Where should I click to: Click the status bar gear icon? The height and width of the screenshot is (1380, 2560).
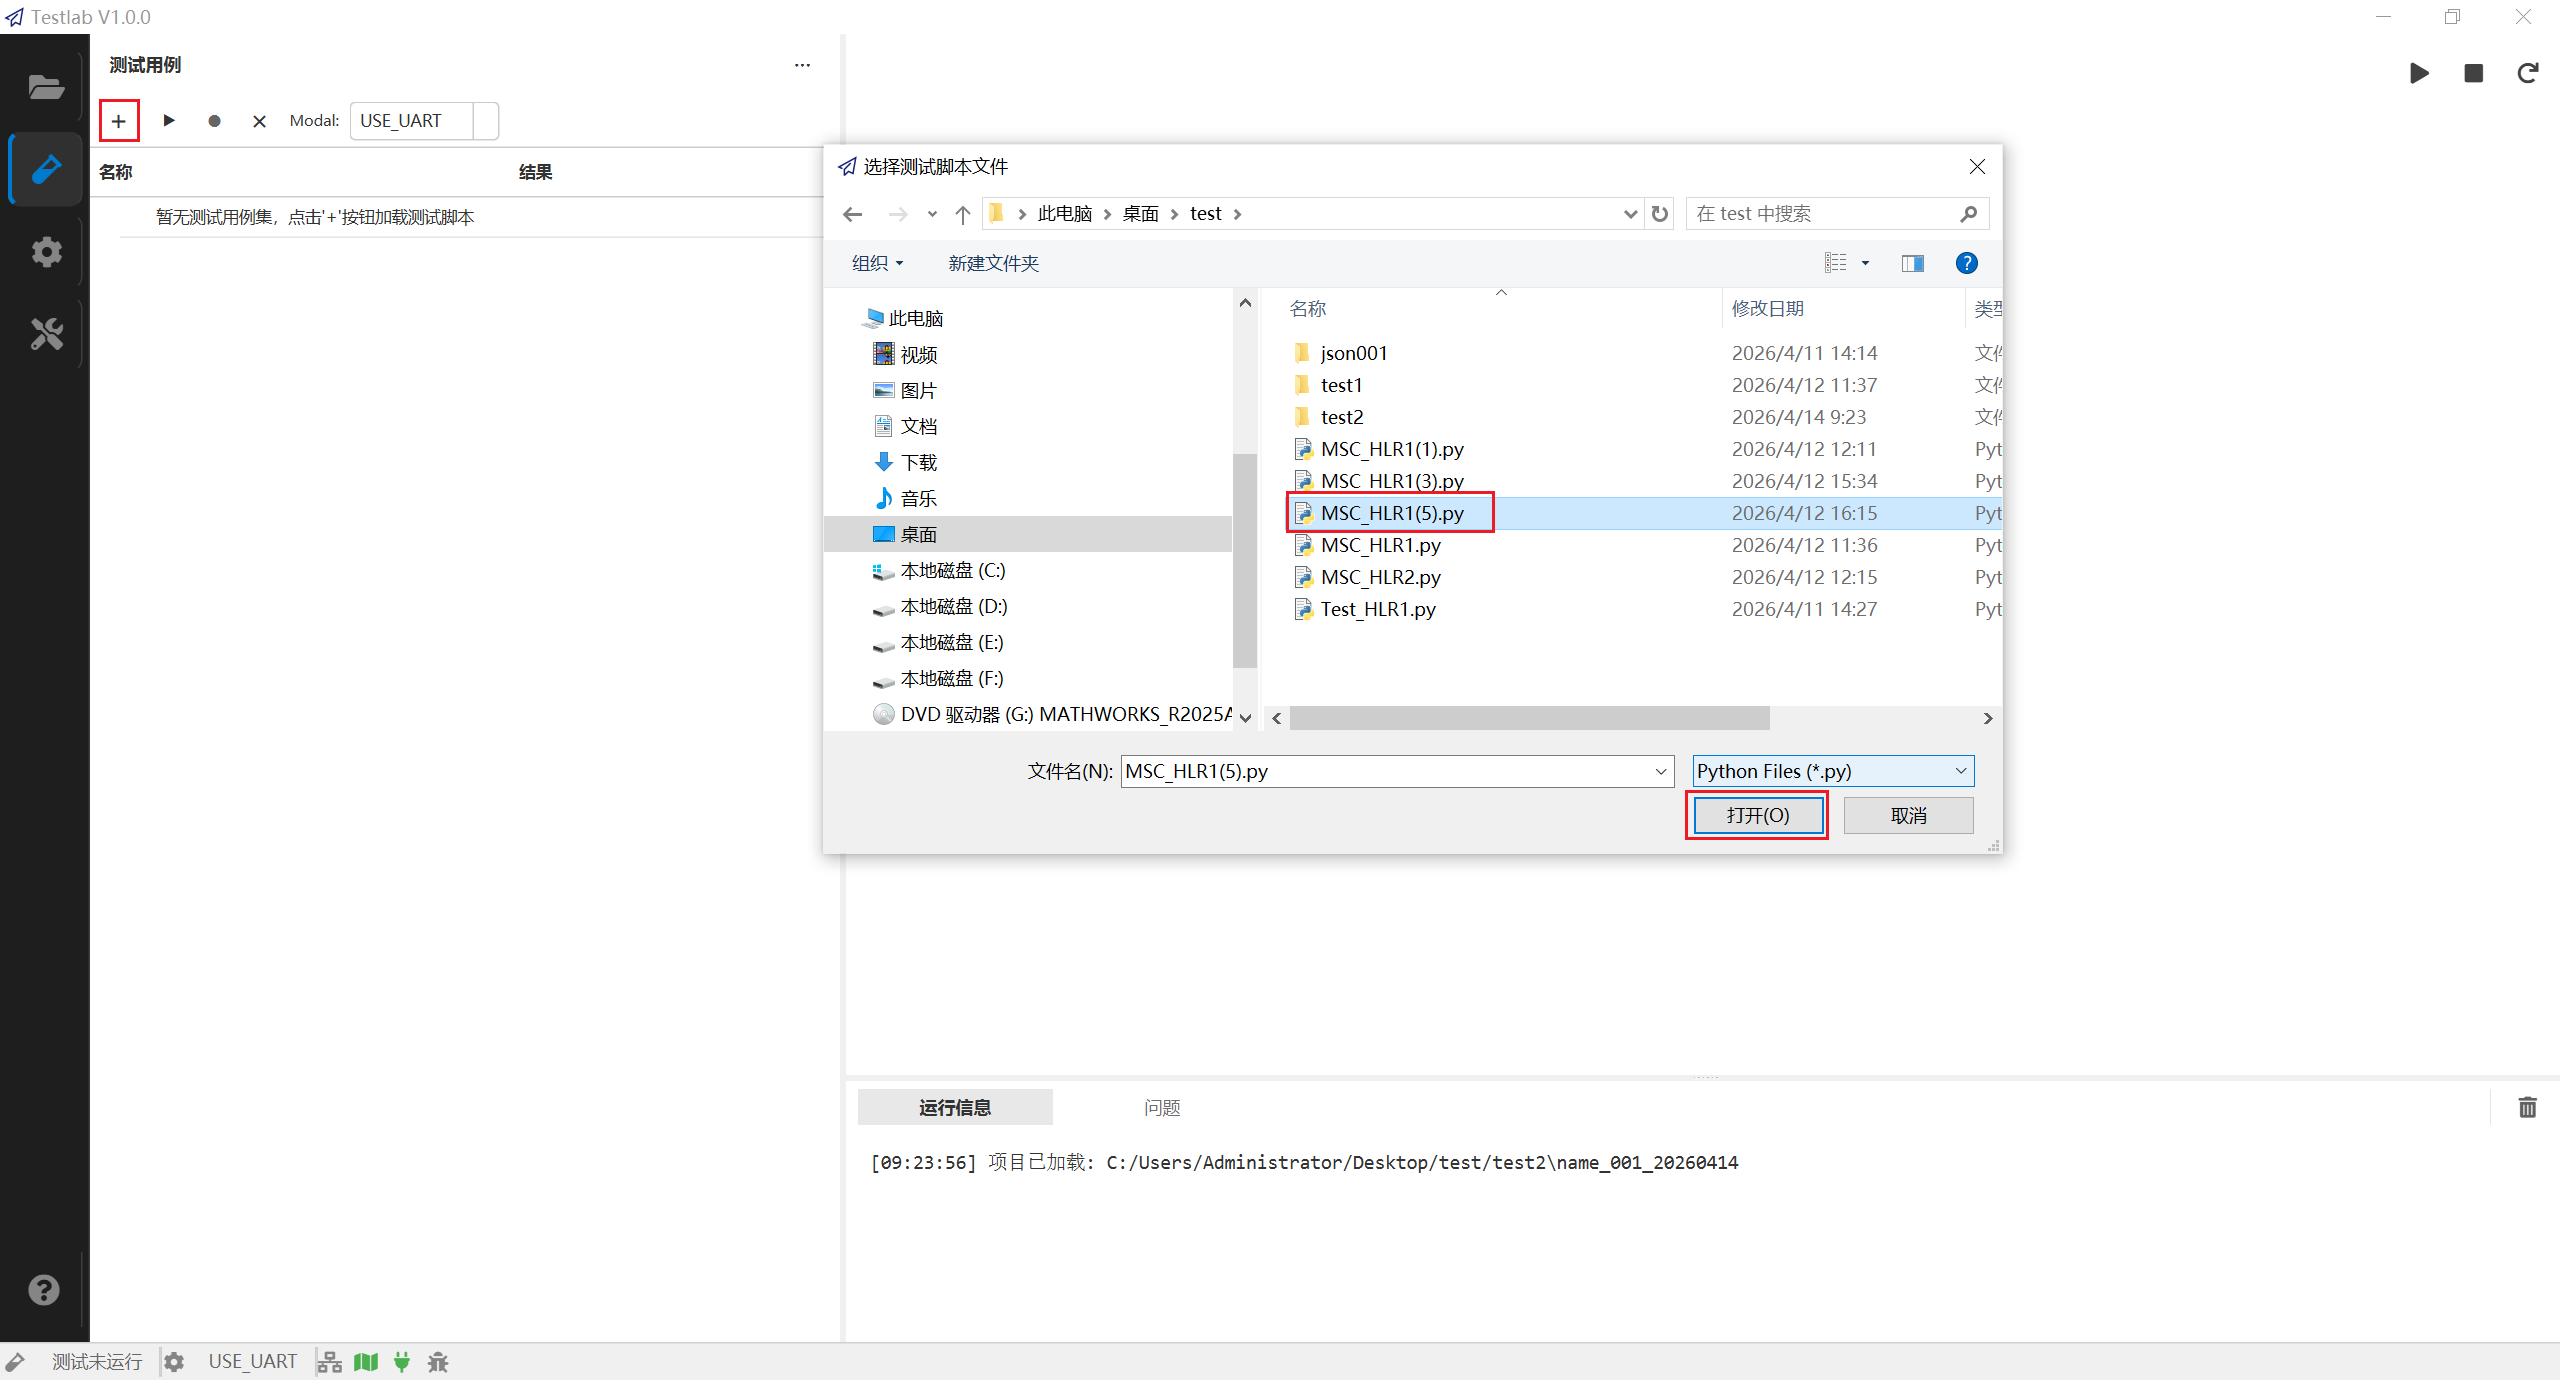(x=174, y=1361)
